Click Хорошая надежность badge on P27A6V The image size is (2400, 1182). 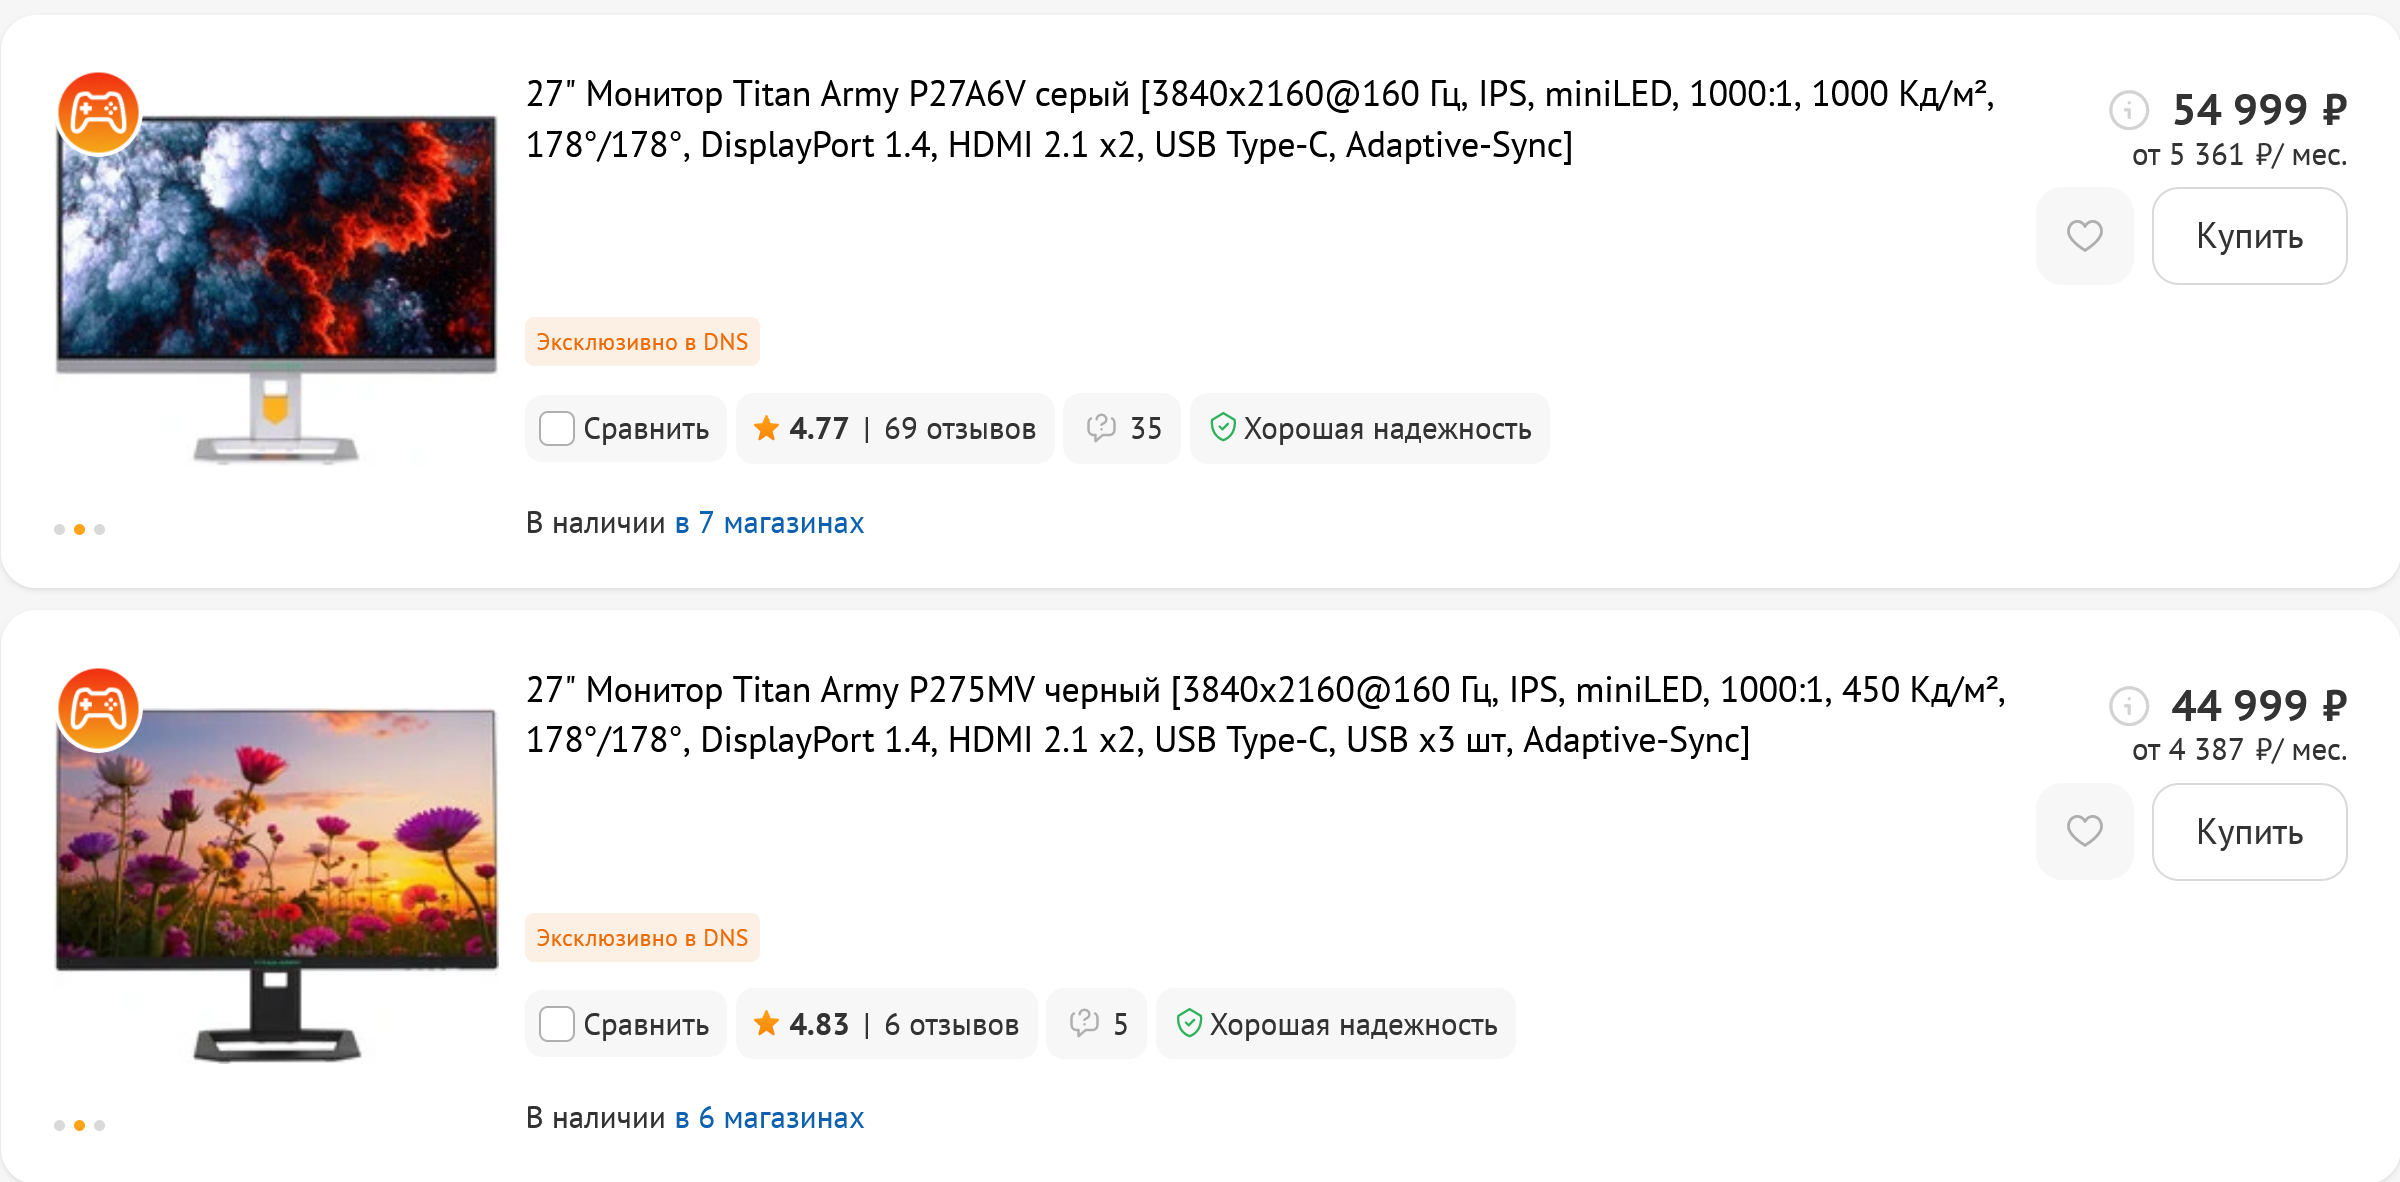tap(1370, 429)
